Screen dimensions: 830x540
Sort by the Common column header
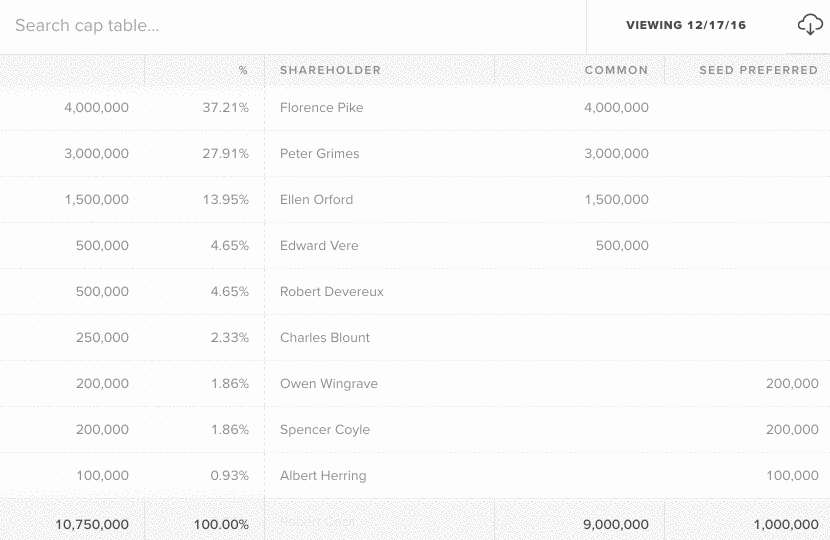pos(616,70)
